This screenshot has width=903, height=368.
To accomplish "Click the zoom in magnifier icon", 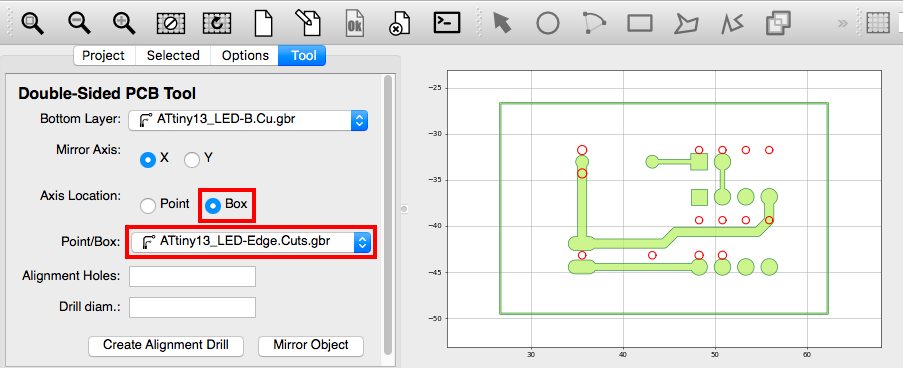I will tap(124, 23).
